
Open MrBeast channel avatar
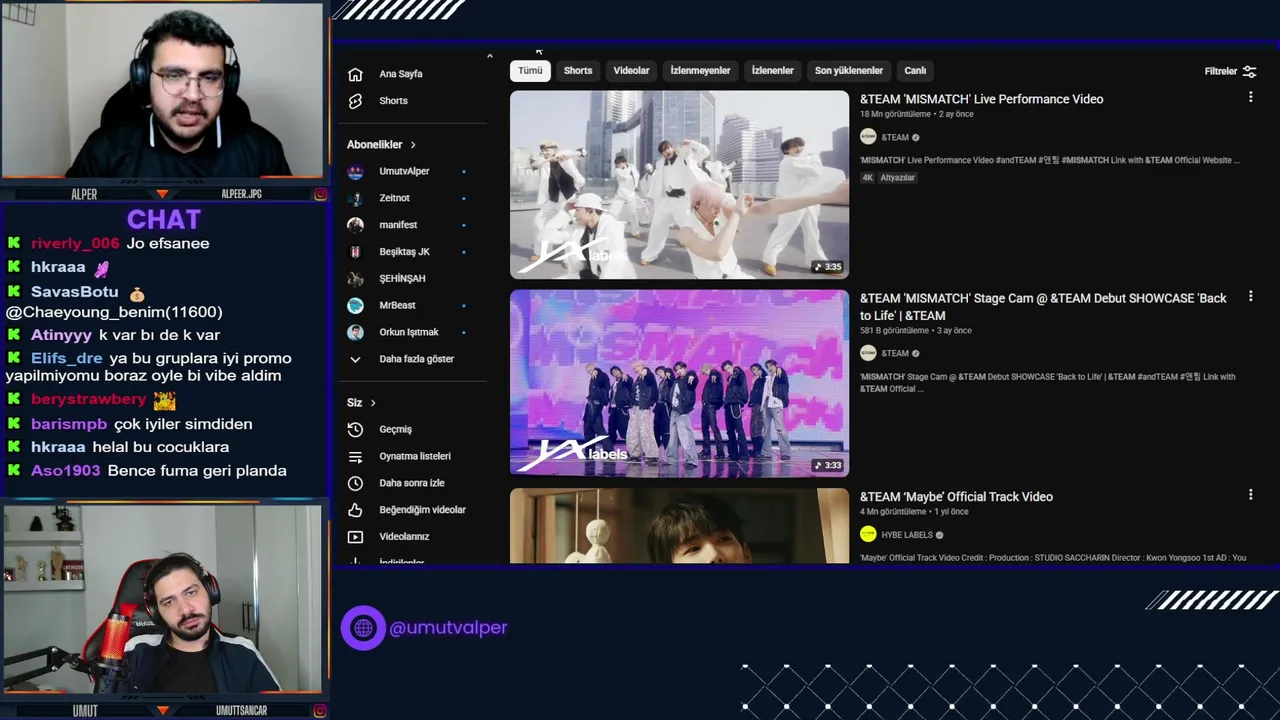[355, 305]
